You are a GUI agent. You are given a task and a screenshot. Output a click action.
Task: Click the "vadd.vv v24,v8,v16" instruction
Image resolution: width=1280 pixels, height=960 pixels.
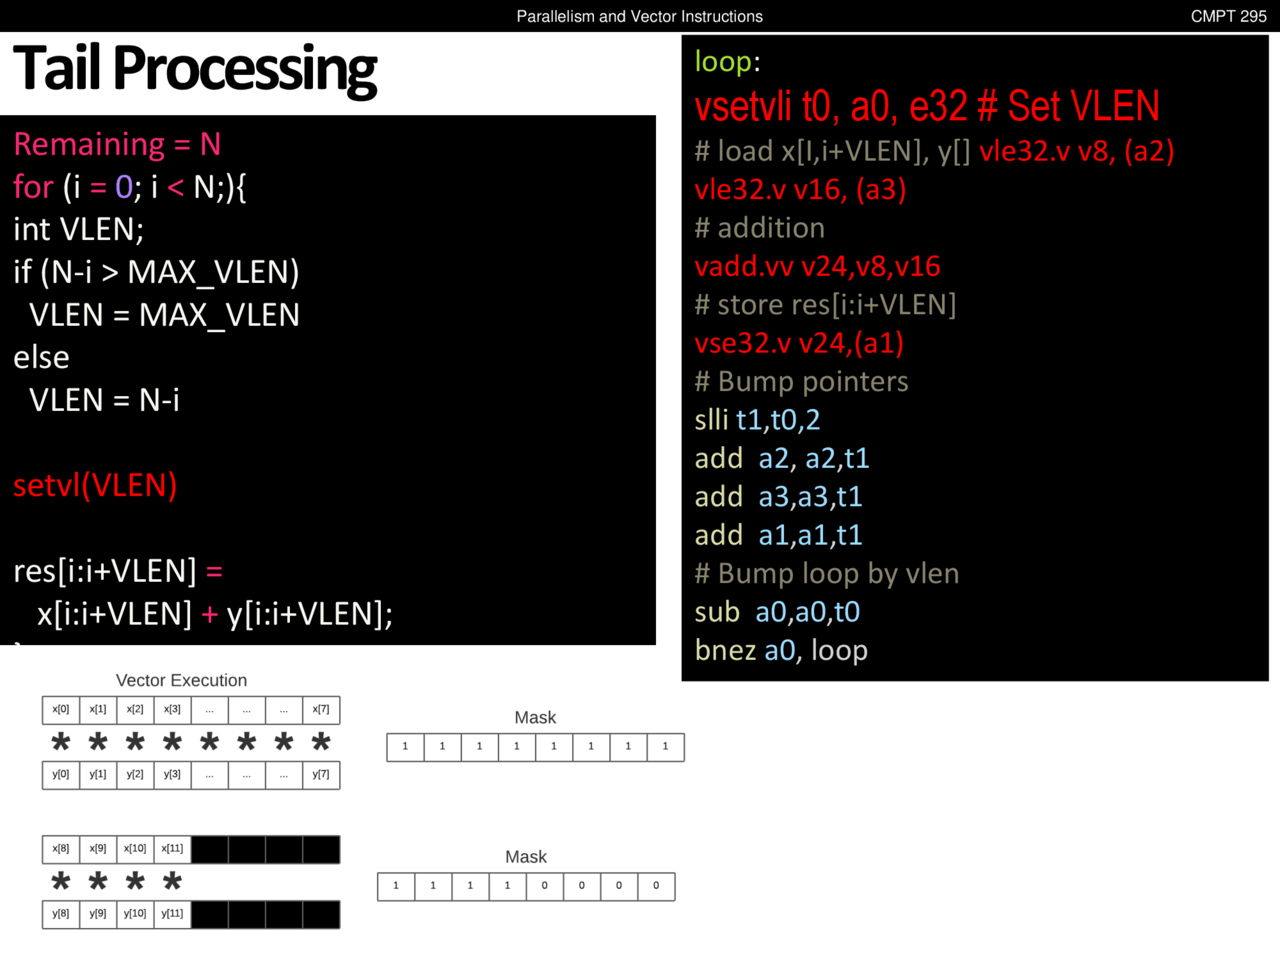[x=817, y=266]
